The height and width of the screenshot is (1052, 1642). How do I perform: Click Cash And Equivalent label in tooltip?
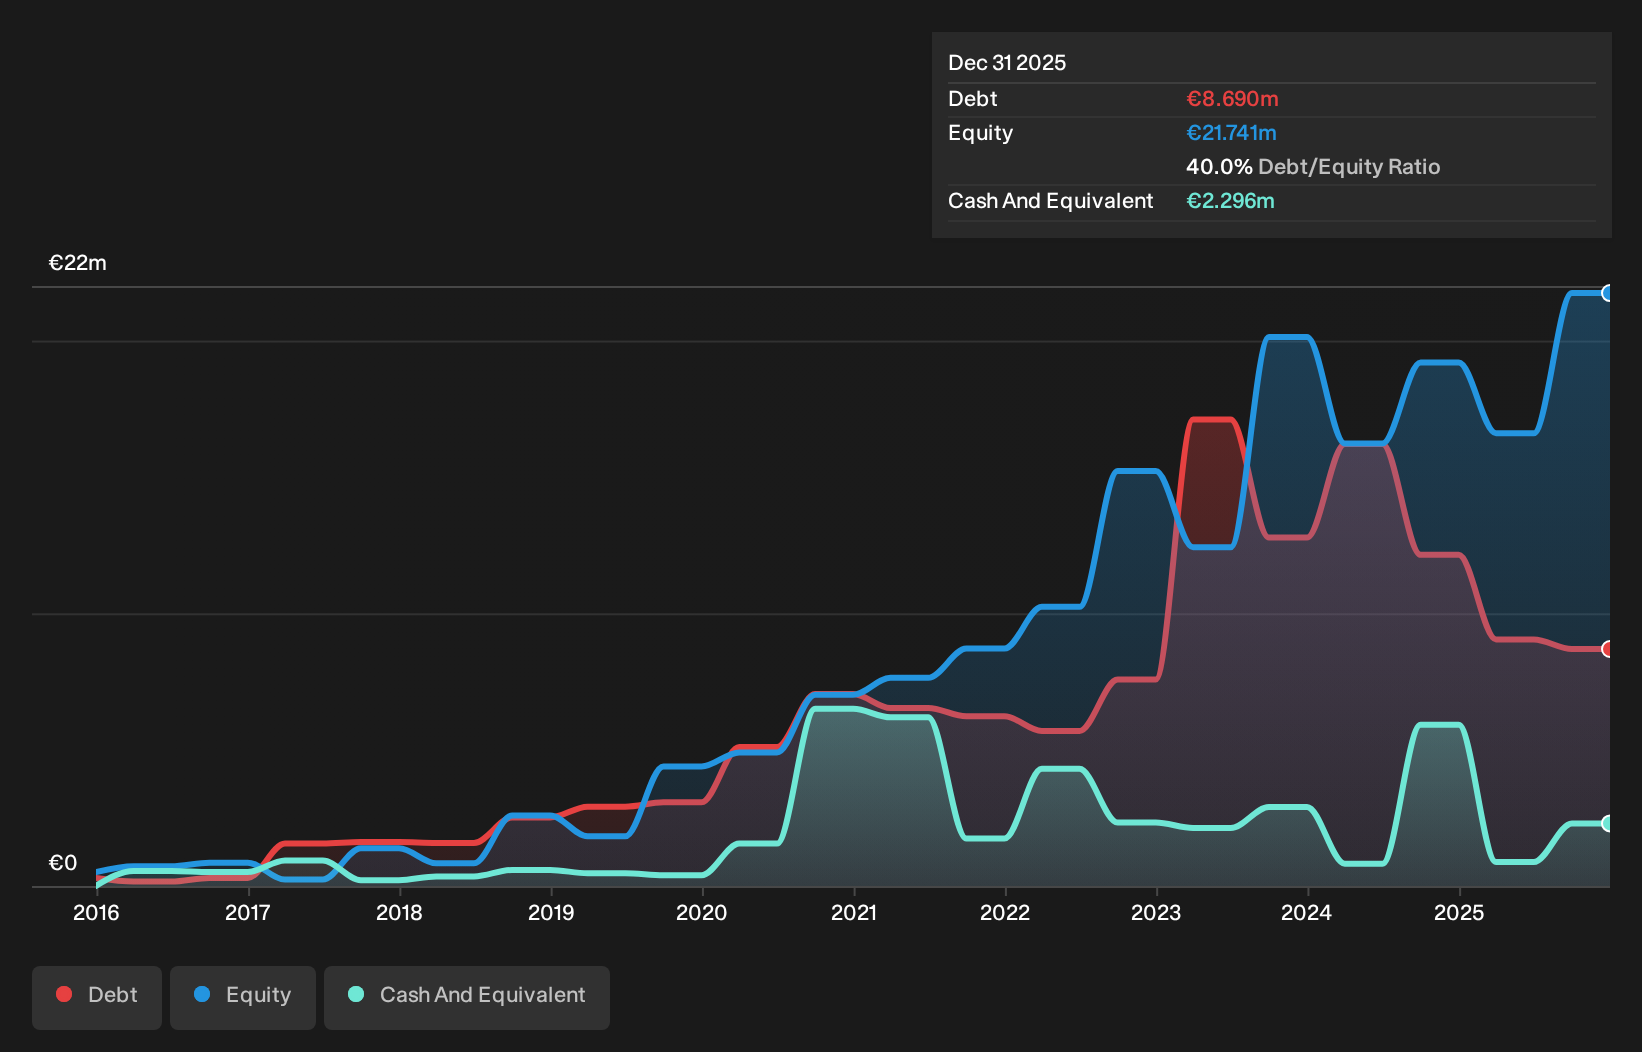1051,201
